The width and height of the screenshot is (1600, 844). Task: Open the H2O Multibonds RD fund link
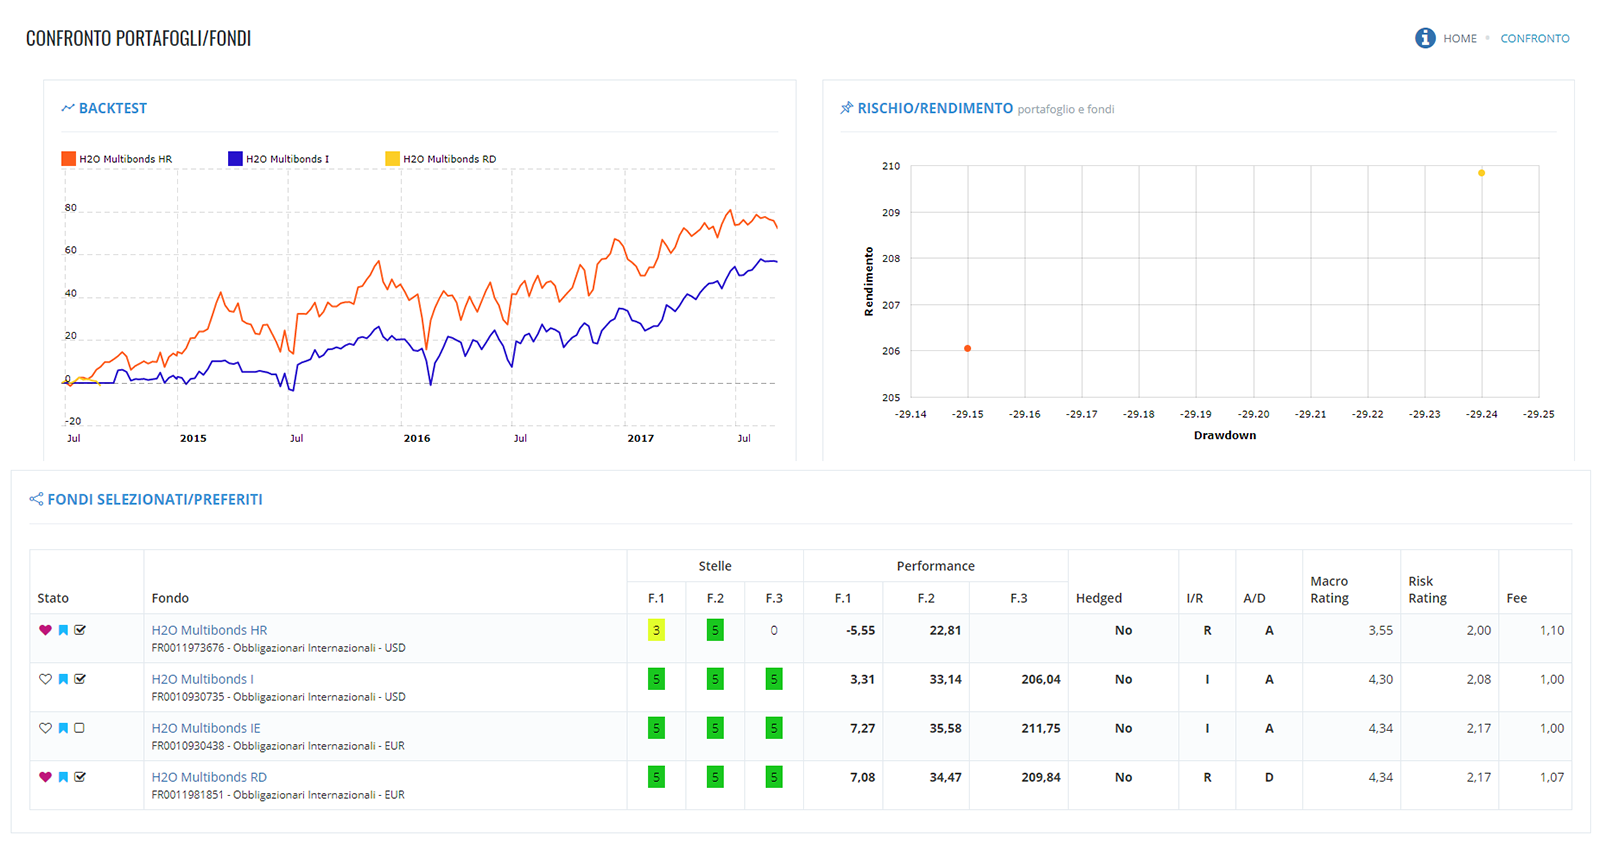click(209, 777)
